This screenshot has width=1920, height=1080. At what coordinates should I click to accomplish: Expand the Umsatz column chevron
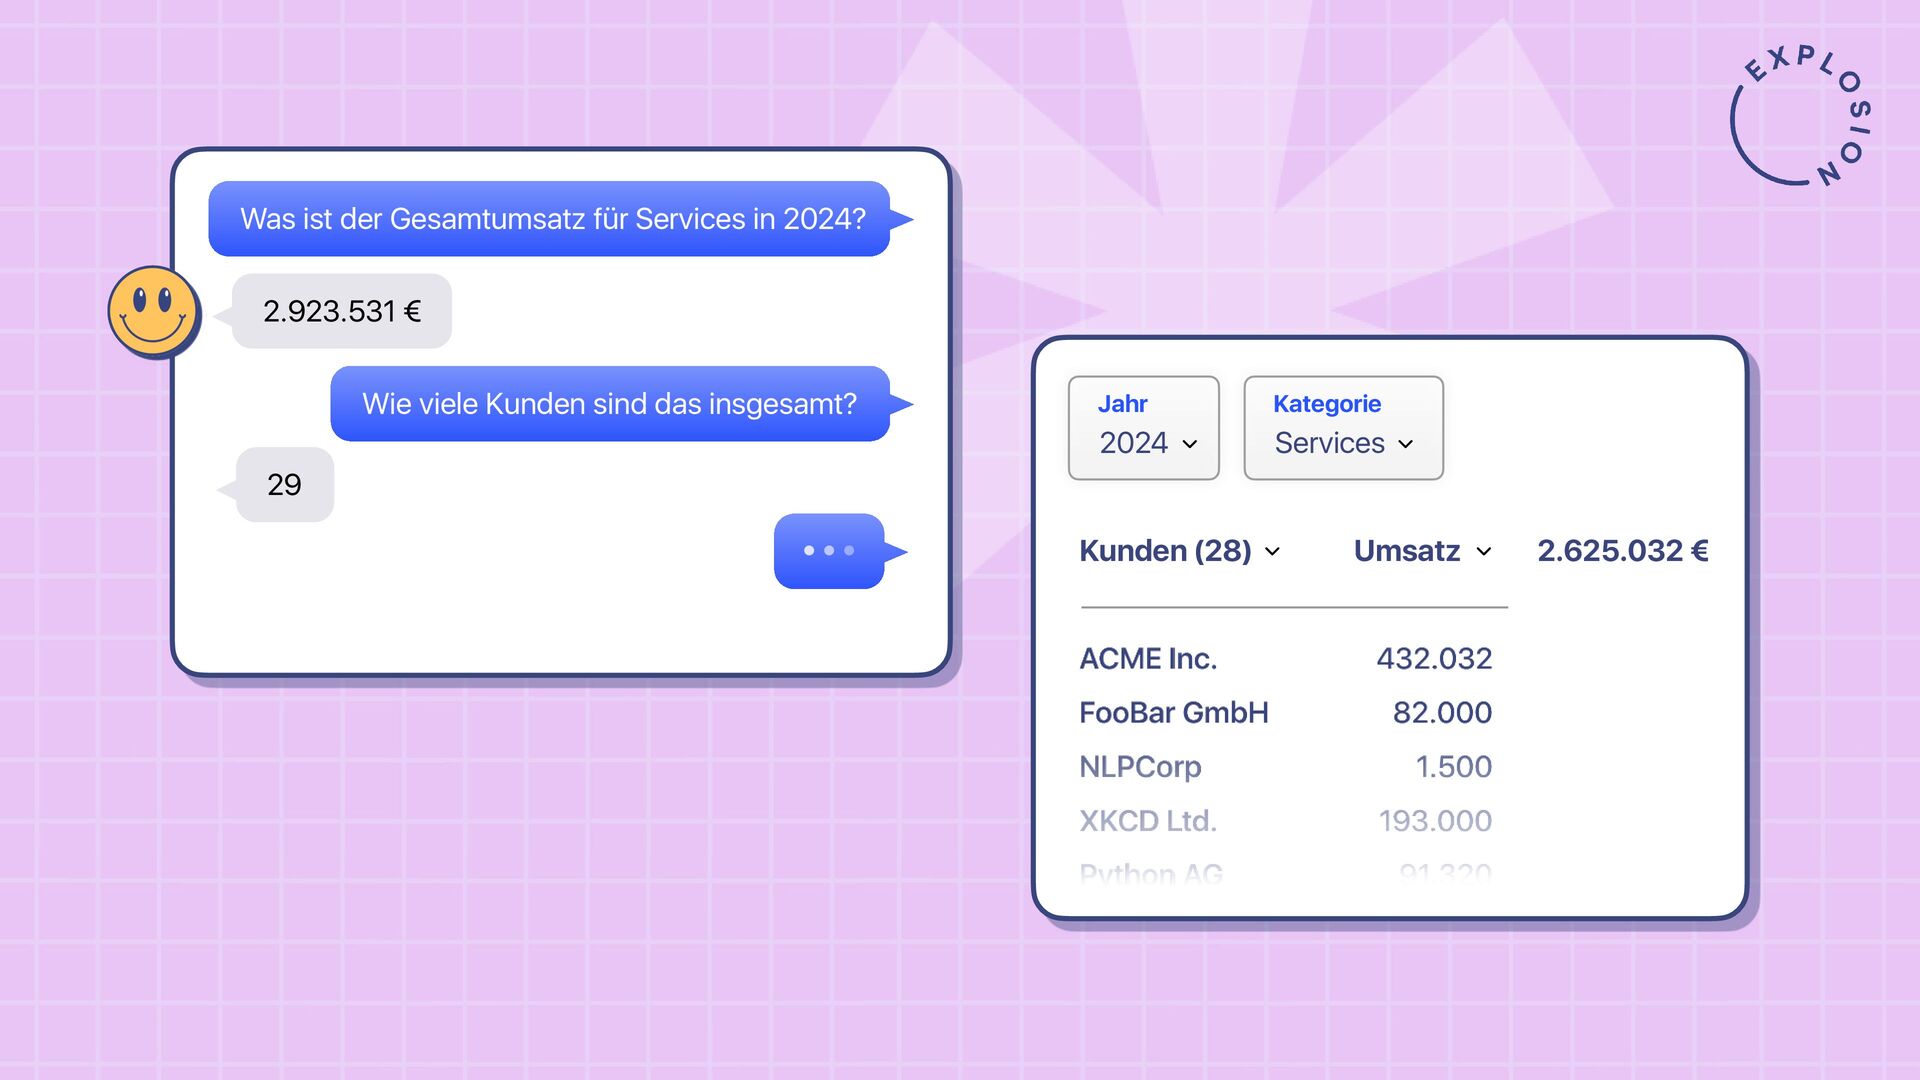click(1484, 552)
